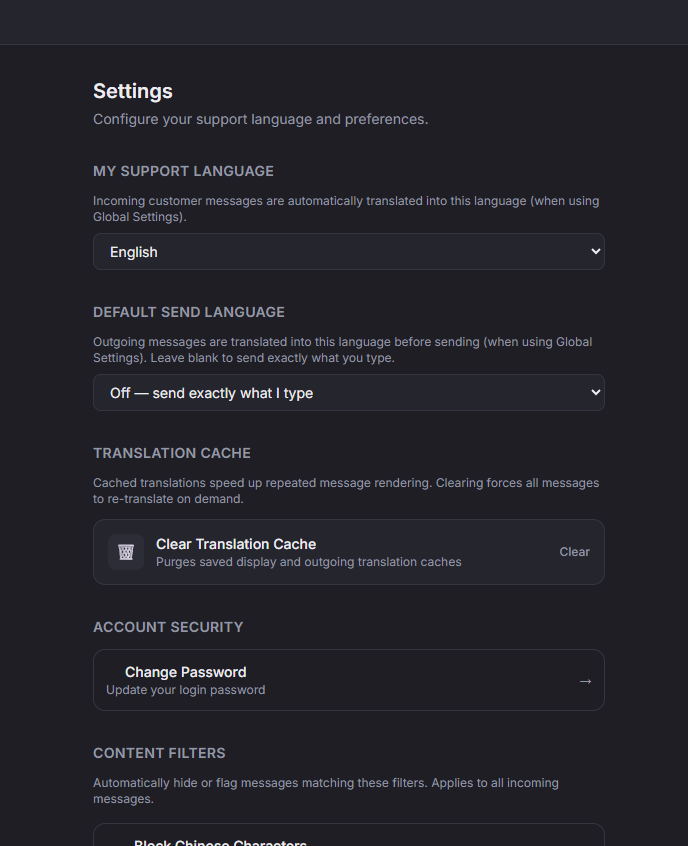Screen dimensions: 688x846
Task: Click the arrow icon in Change Password row
Action: point(585,681)
